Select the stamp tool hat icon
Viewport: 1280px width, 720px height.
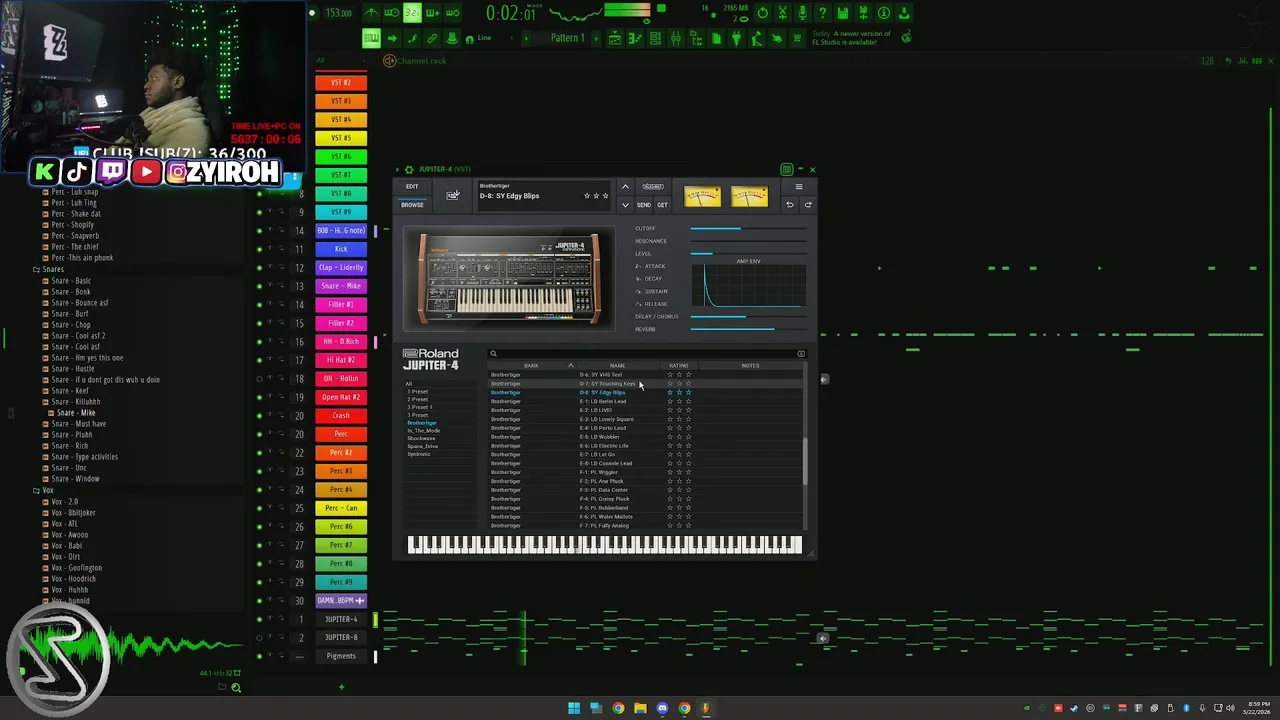(x=452, y=38)
